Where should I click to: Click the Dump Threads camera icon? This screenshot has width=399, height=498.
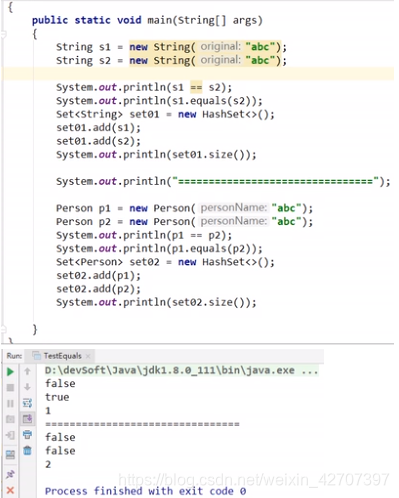tap(10, 419)
